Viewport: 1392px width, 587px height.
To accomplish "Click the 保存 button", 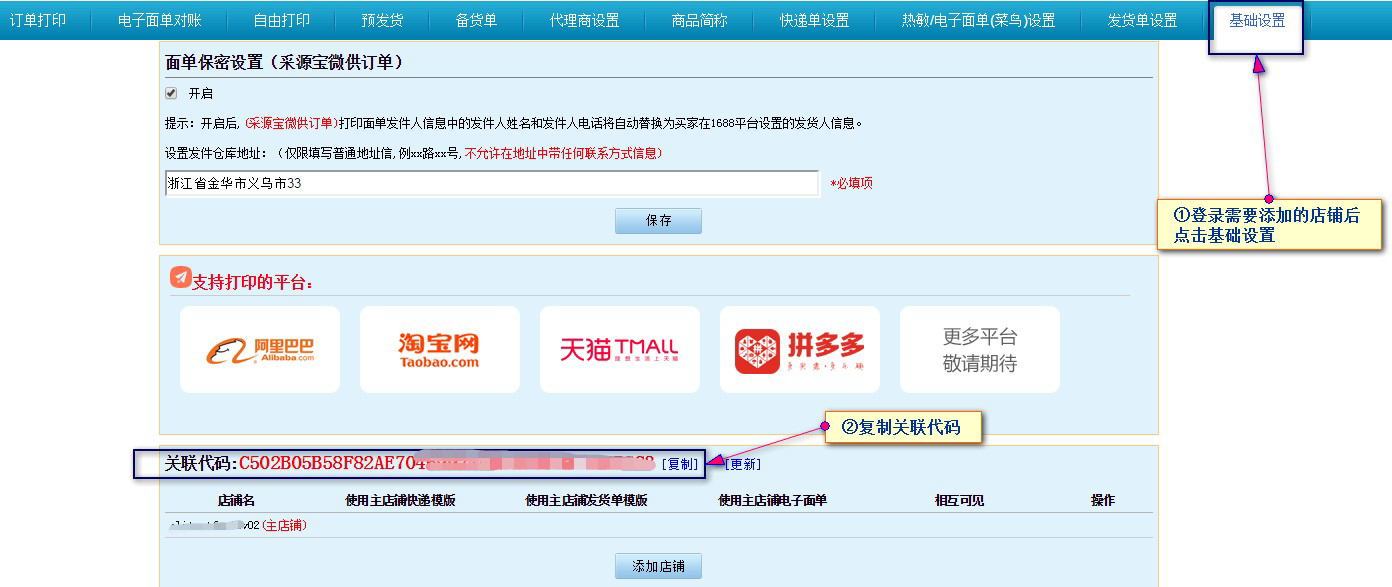I will [x=658, y=221].
